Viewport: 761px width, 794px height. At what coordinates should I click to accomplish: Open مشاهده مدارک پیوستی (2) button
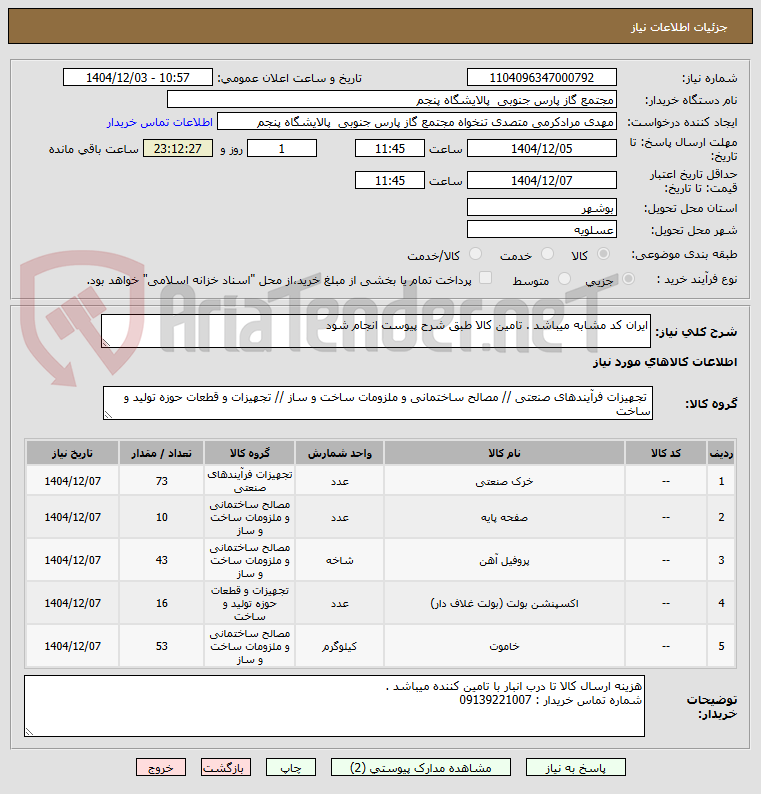pyautogui.click(x=421, y=768)
